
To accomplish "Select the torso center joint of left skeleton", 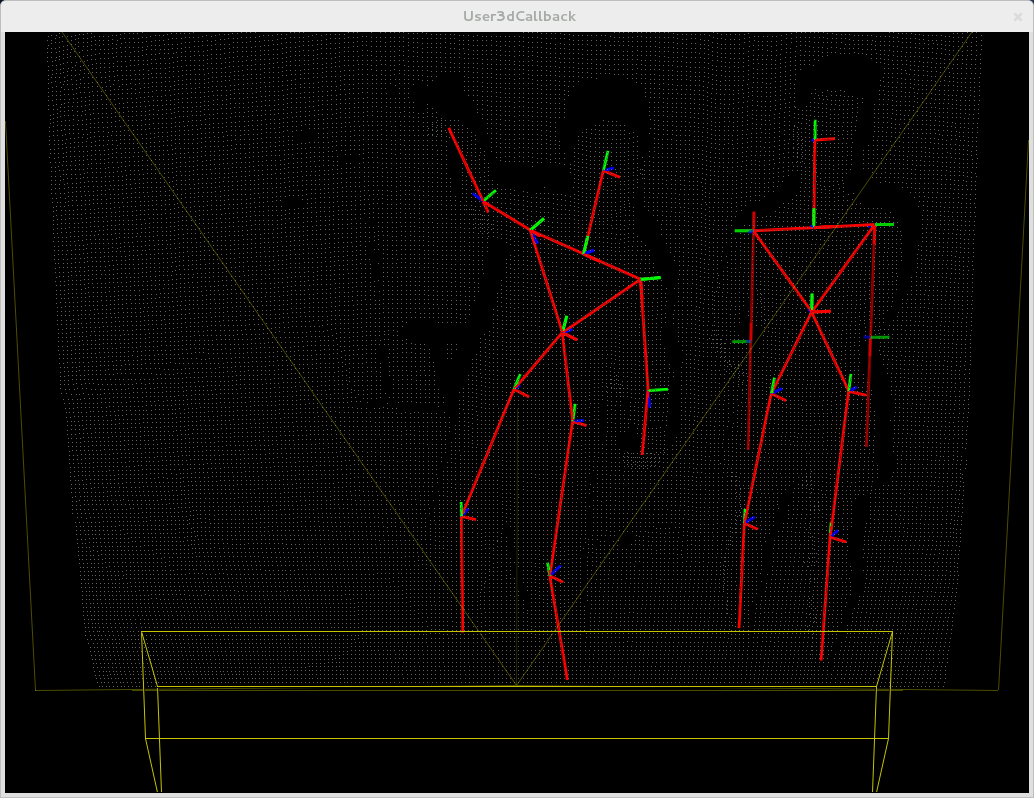I will tap(563, 331).
